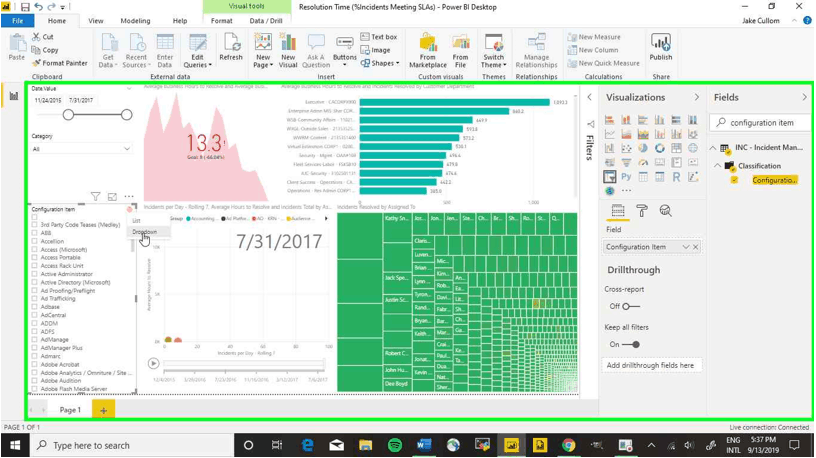Viewport: 816px width, 458px height.
Task: Click the slicer visual filter funnel icon
Action: pyautogui.click(x=95, y=196)
